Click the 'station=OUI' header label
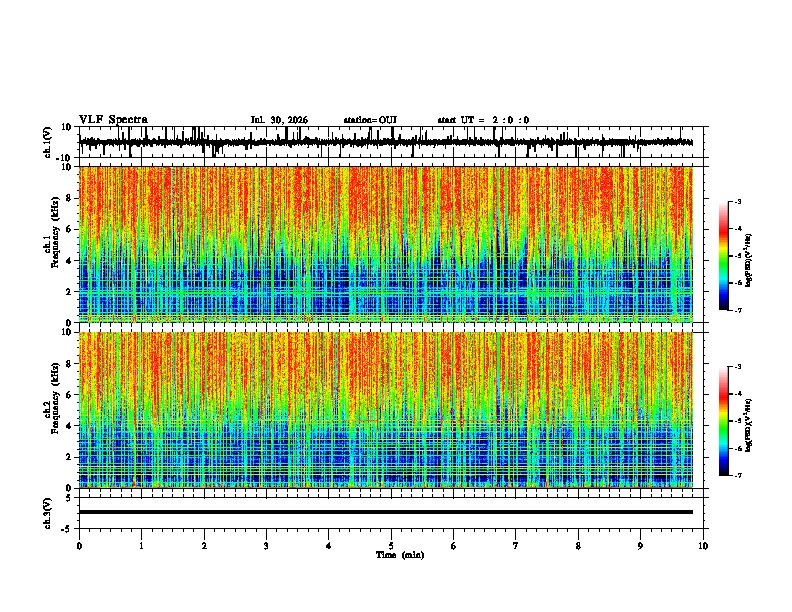The height and width of the screenshot is (612, 792). point(370,120)
